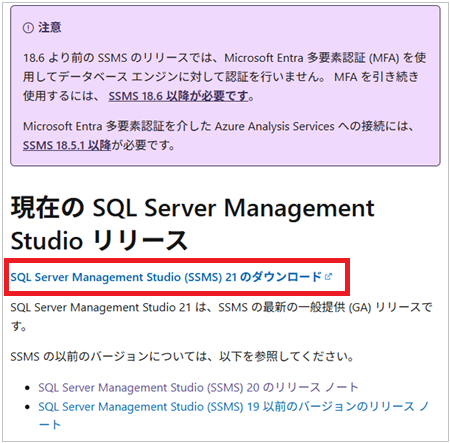The width and height of the screenshot is (450, 443).
Task: Open the 'SSMS 18.5.1 以降' link
Action: [x=67, y=145]
